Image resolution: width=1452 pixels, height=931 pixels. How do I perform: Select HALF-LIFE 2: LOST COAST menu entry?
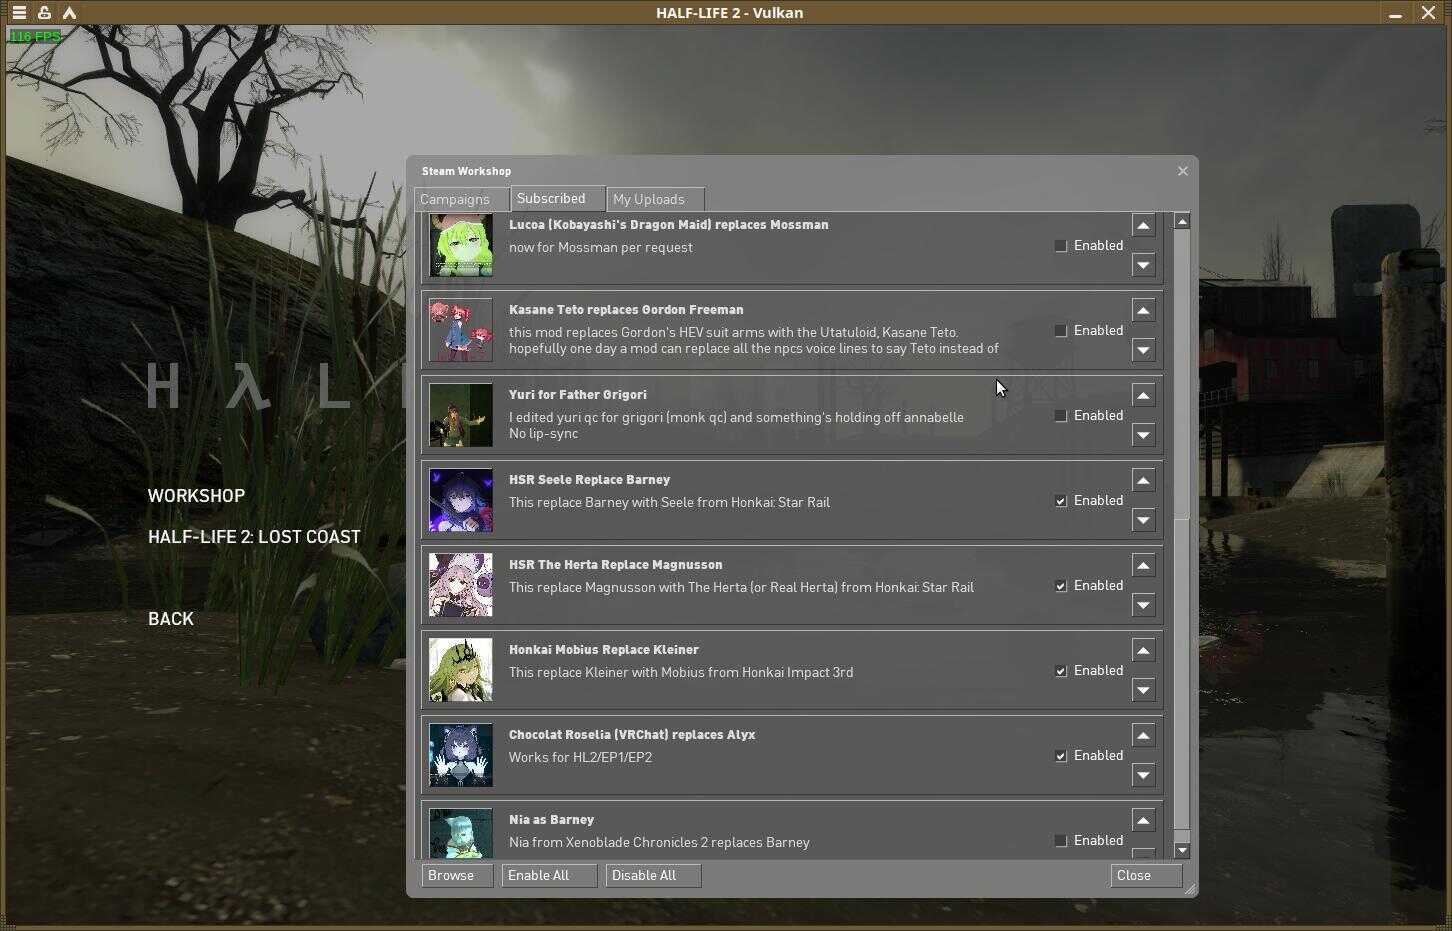pyautogui.click(x=254, y=537)
